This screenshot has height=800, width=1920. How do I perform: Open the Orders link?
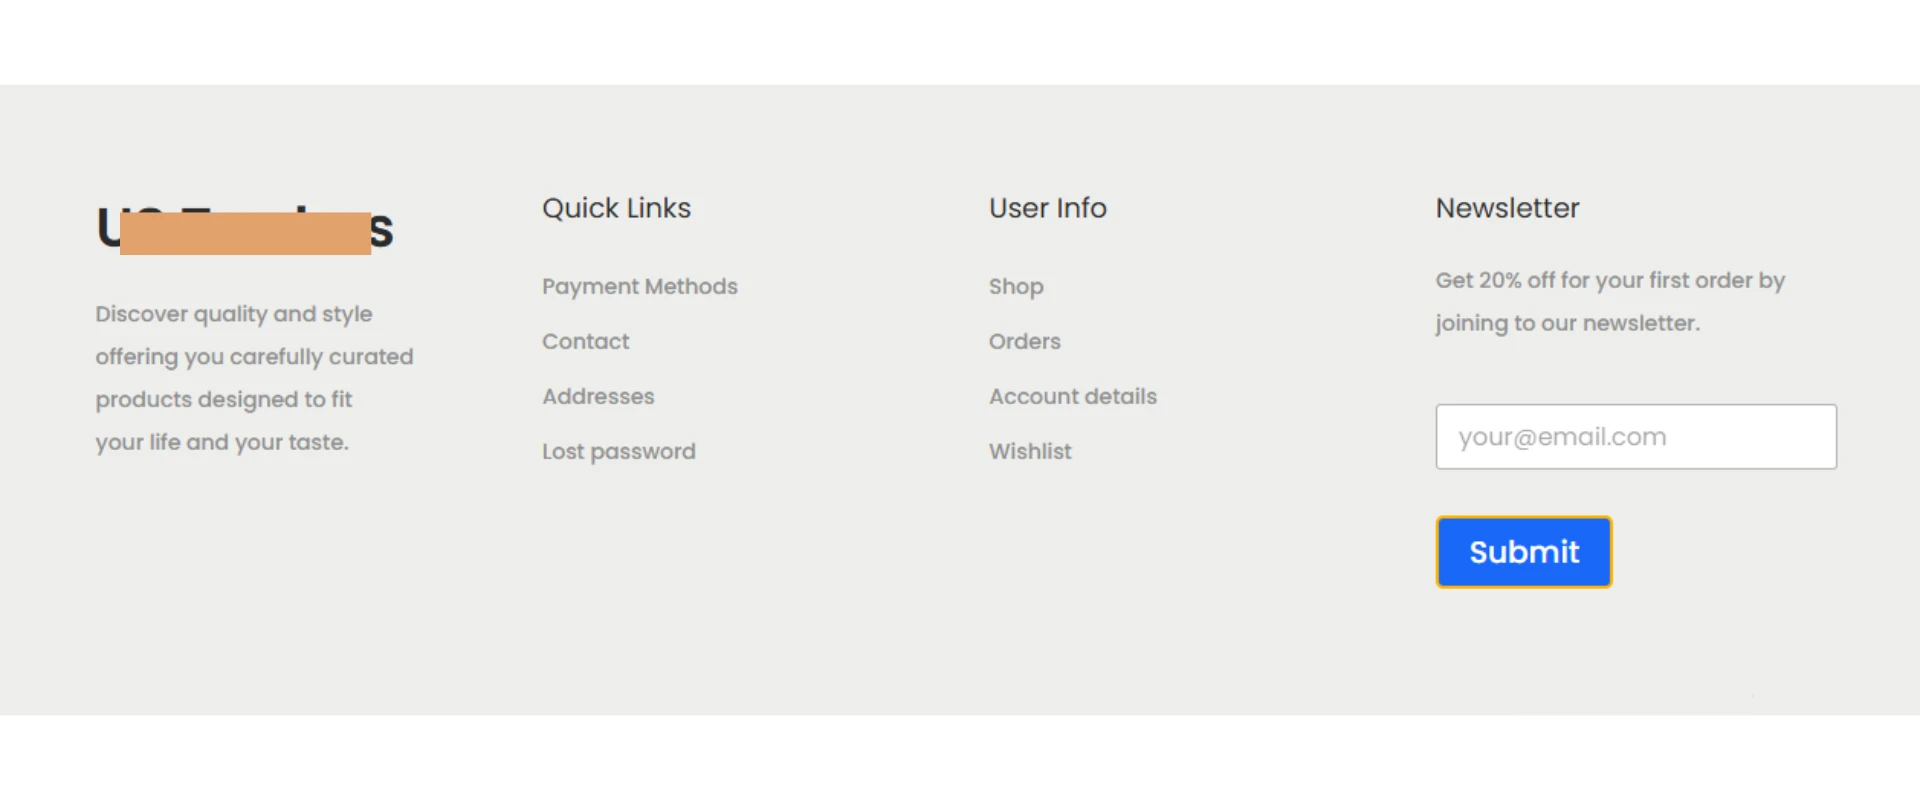click(x=1024, y=342)
